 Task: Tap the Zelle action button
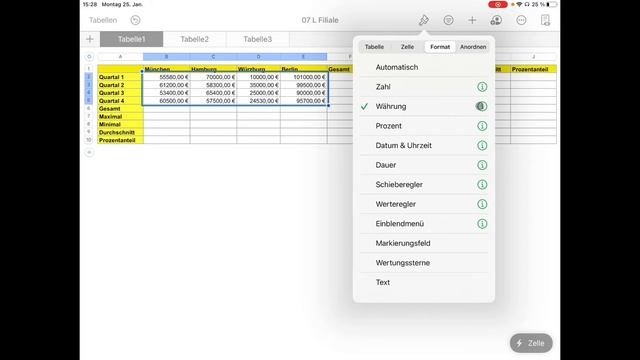531,343
